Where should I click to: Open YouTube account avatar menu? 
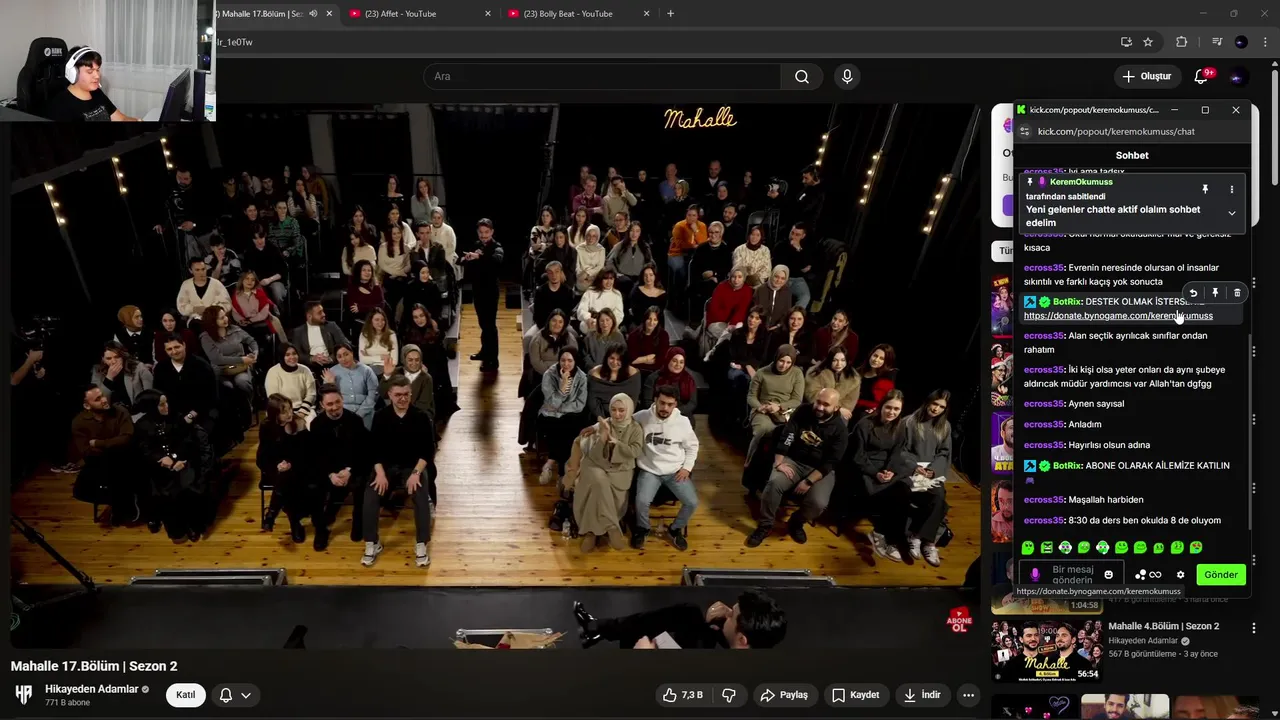(x=1237, y=76)
